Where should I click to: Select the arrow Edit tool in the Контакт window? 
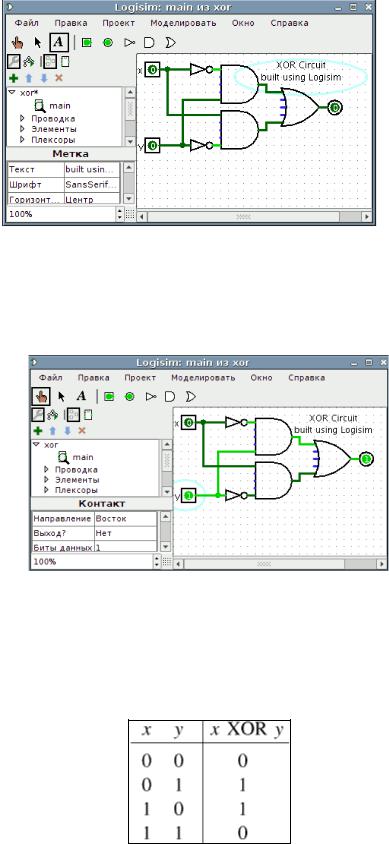tap(61, 397)
